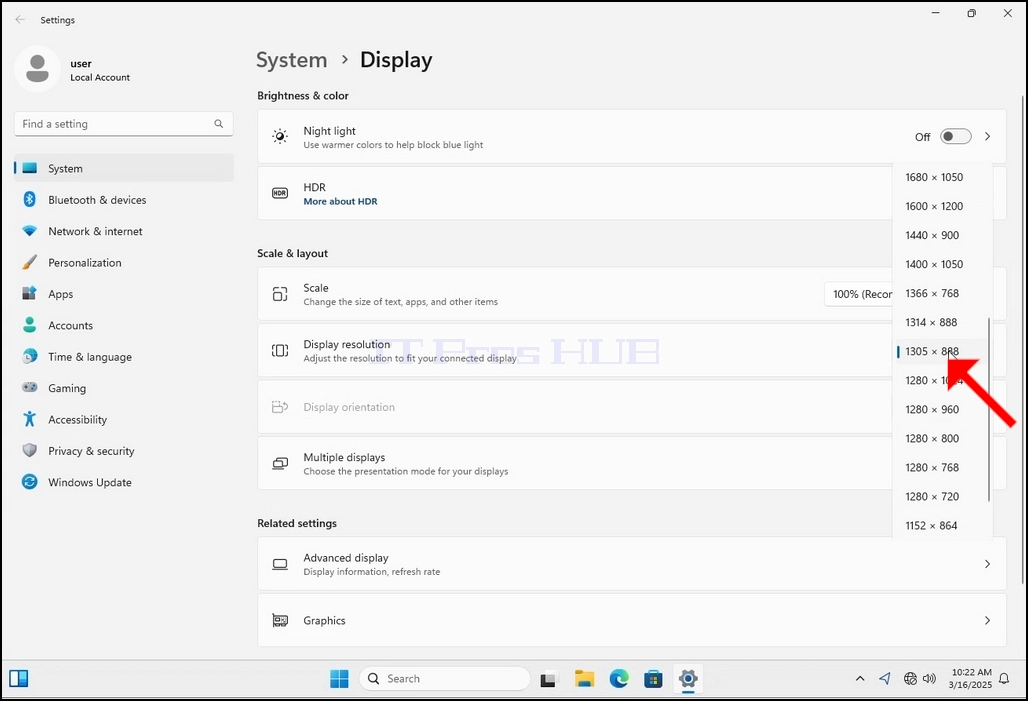Open the Scale percentage dropdown

pyautogui.click(x=859, y=294)
